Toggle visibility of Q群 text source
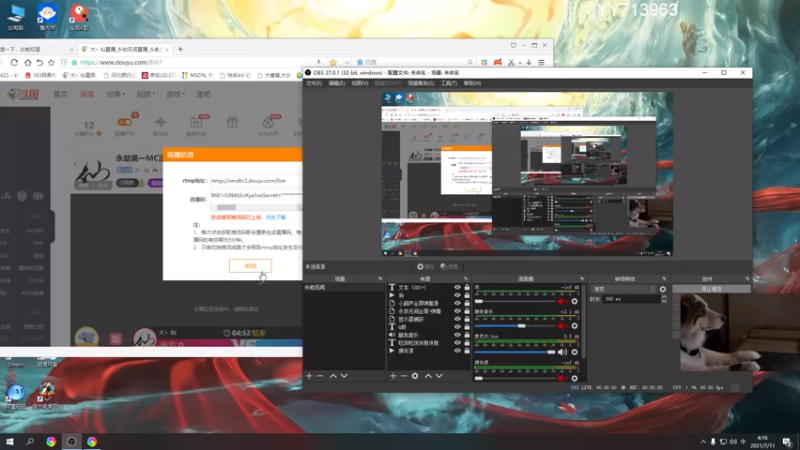This screenshot has width=800, height=450. (457, 327)
